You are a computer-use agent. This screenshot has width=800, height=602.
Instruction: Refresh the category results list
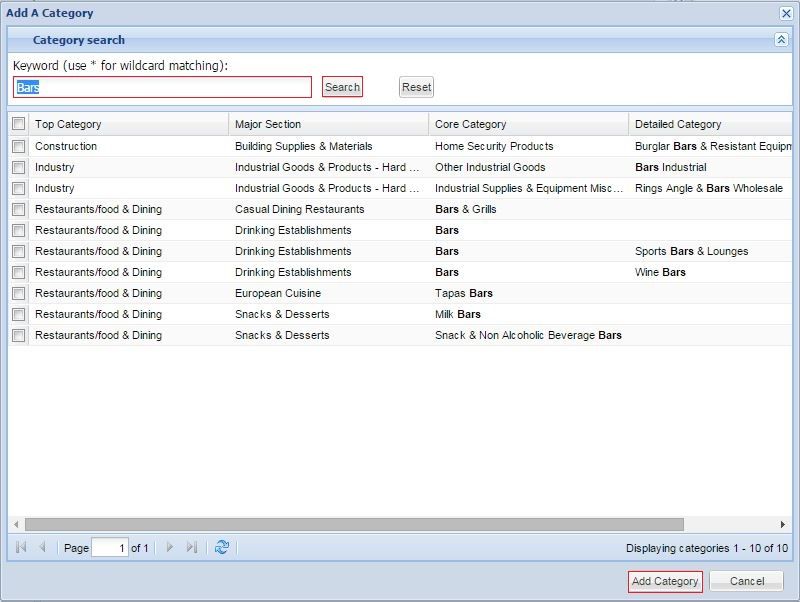pos(222,548)
